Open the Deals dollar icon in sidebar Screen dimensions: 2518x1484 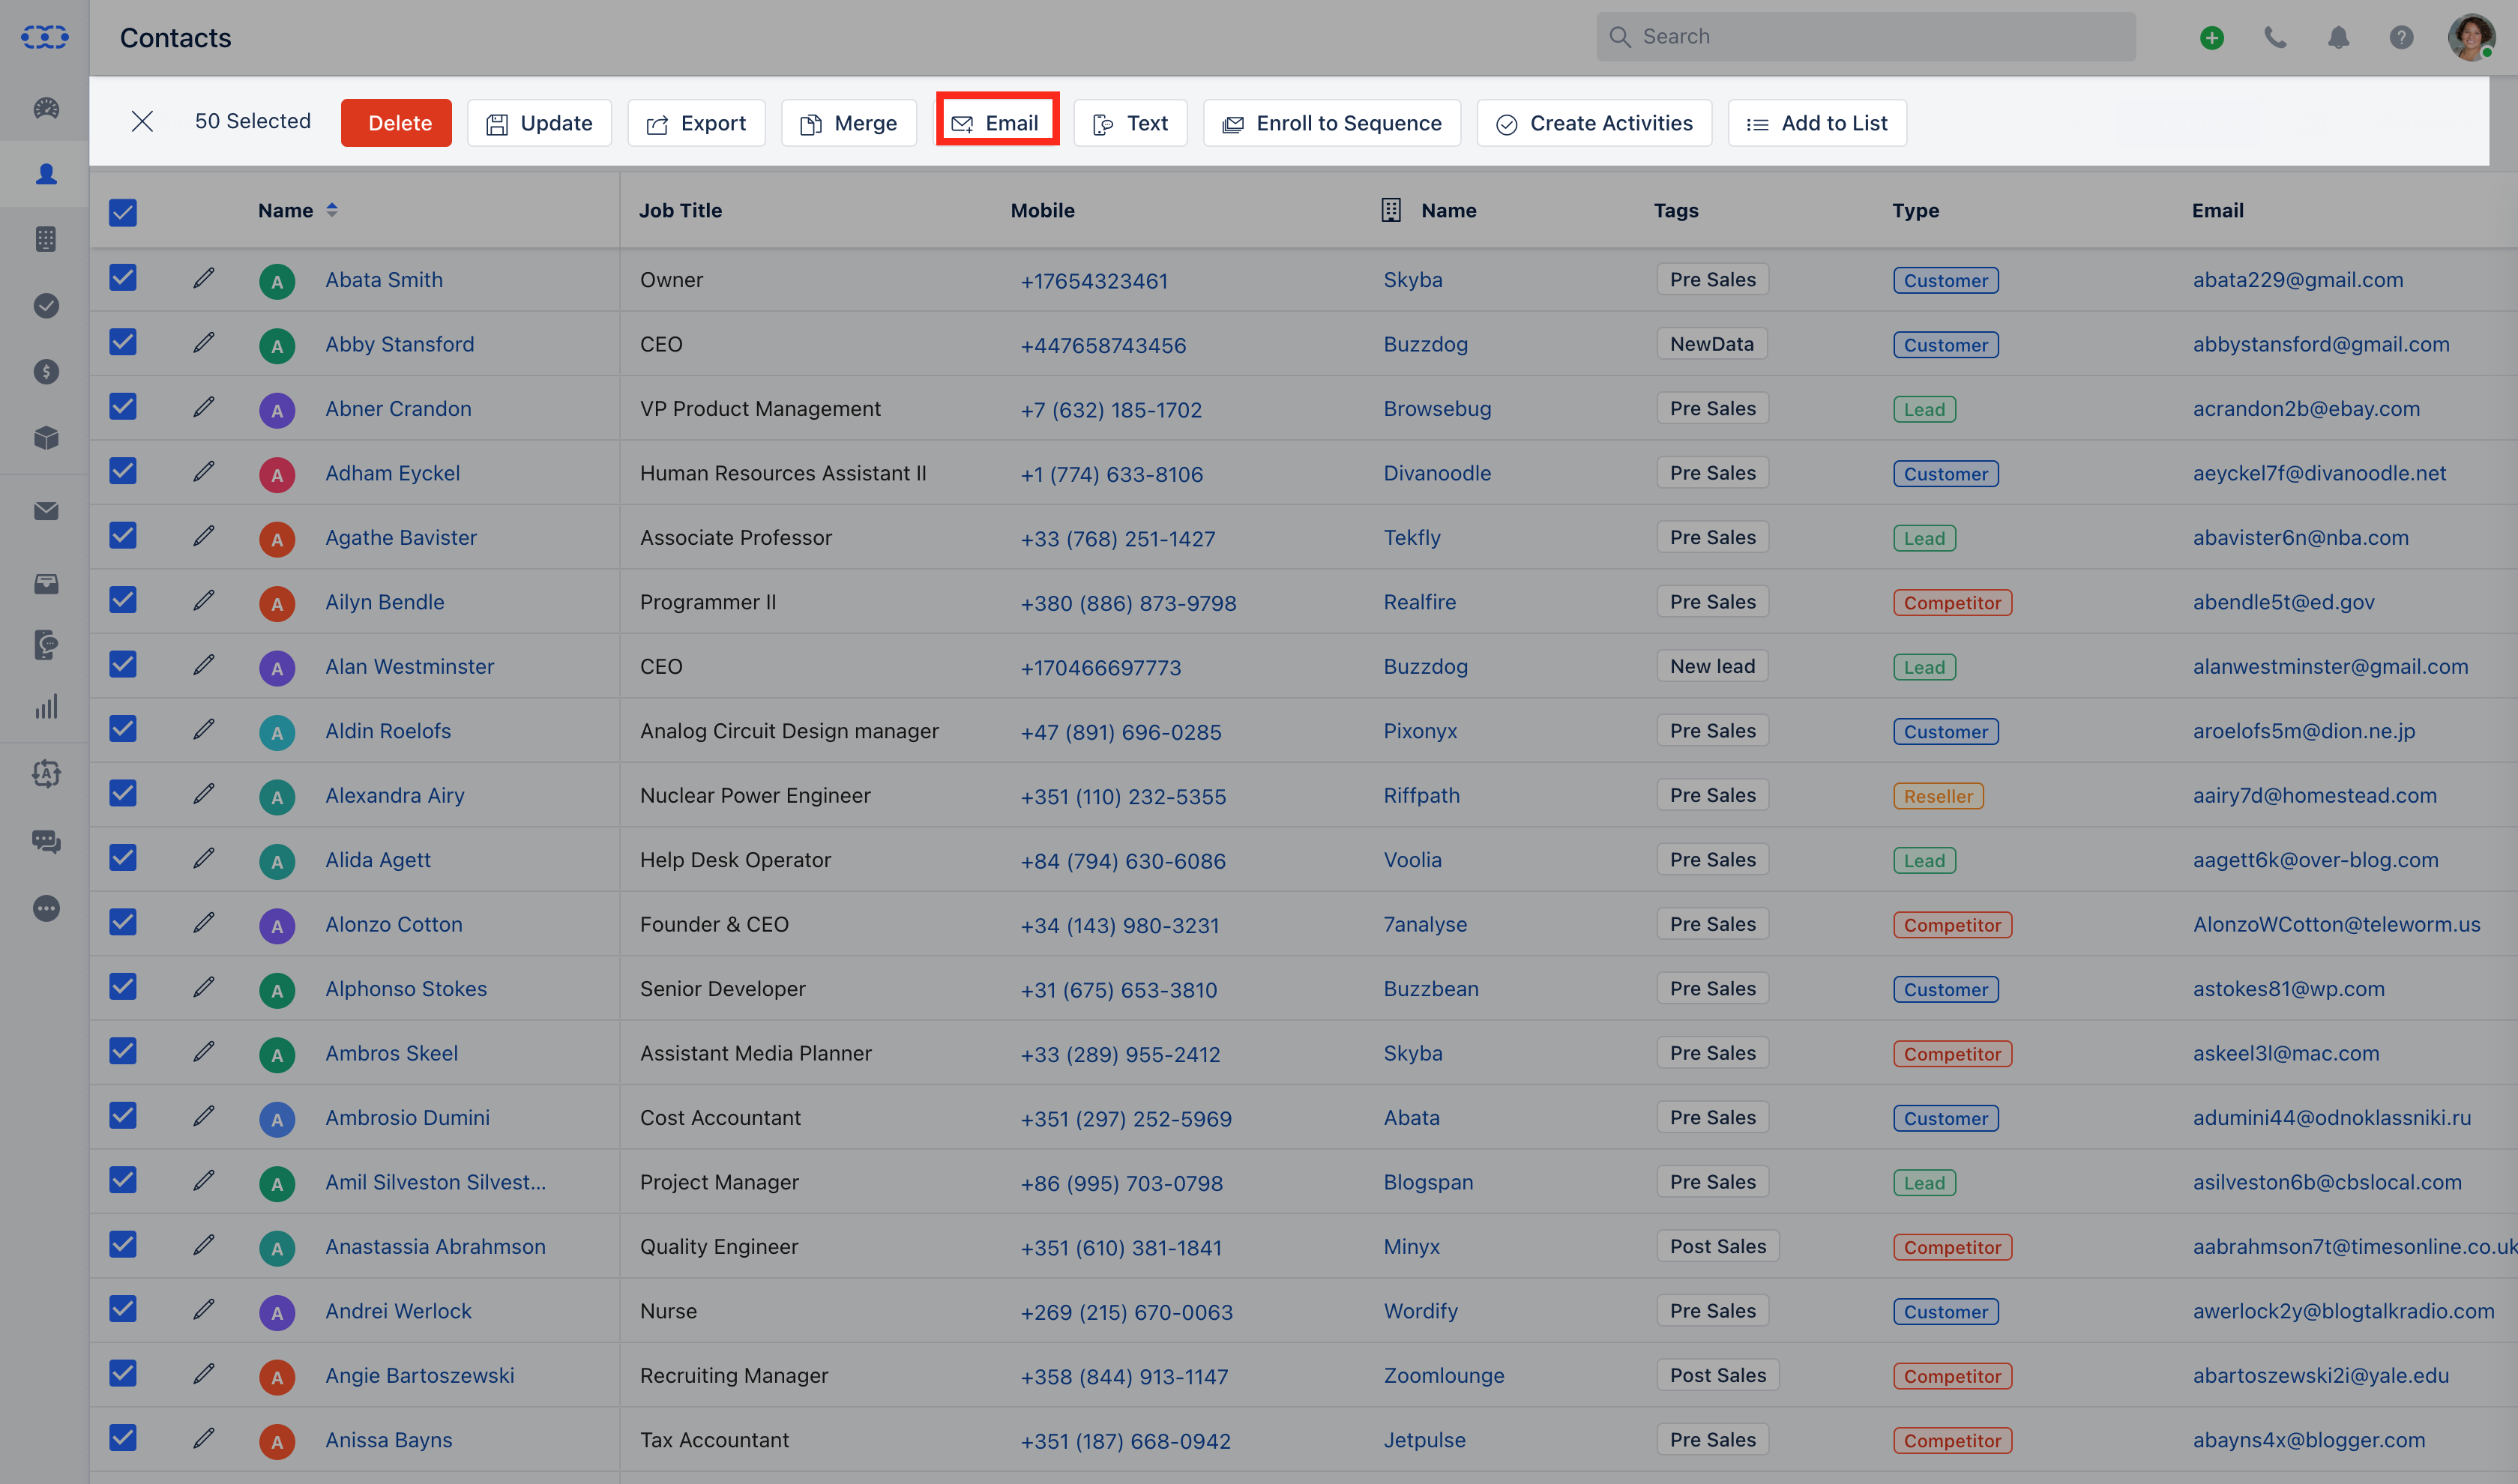pos(46,372)
